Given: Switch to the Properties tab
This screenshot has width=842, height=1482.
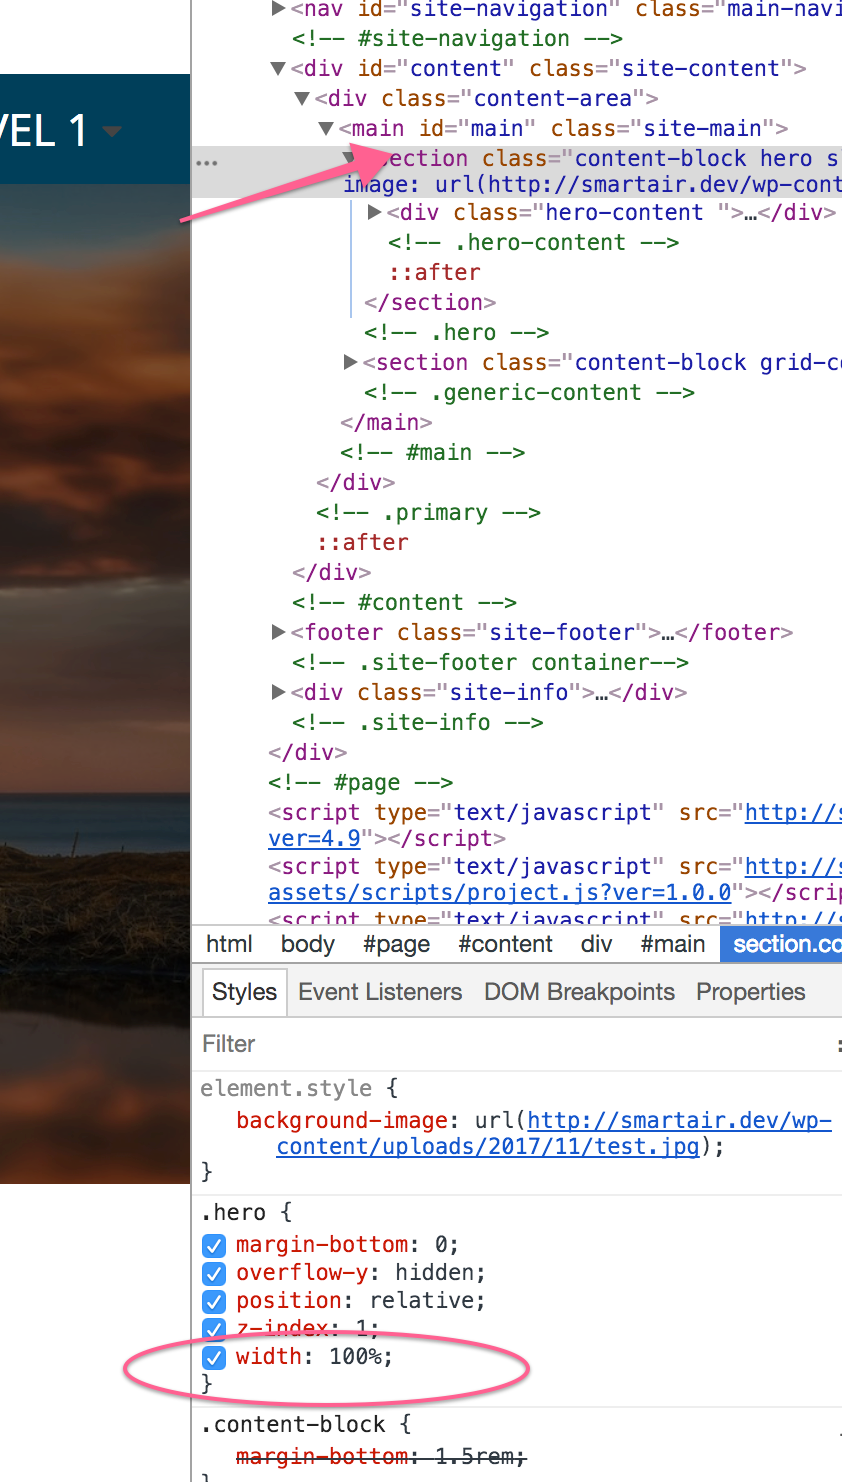Looking at the screenshot, I should 750,991.
